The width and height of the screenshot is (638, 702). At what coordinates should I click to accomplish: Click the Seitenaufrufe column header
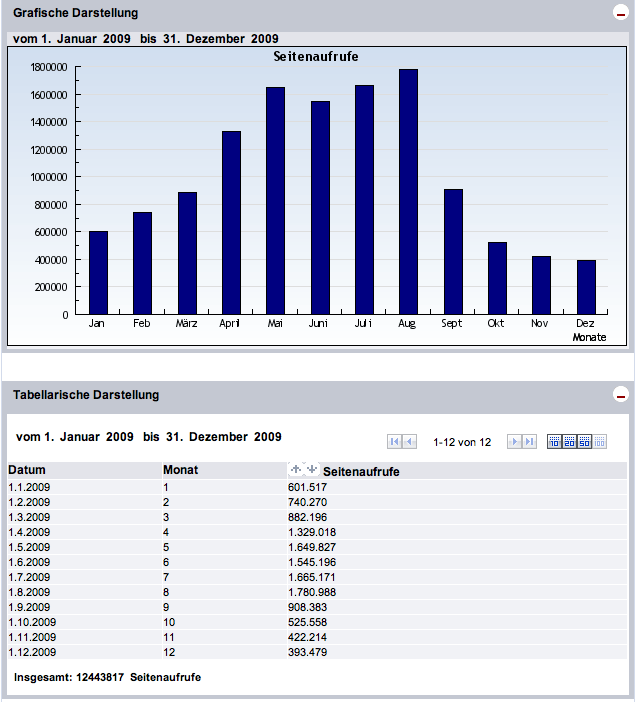362,471
